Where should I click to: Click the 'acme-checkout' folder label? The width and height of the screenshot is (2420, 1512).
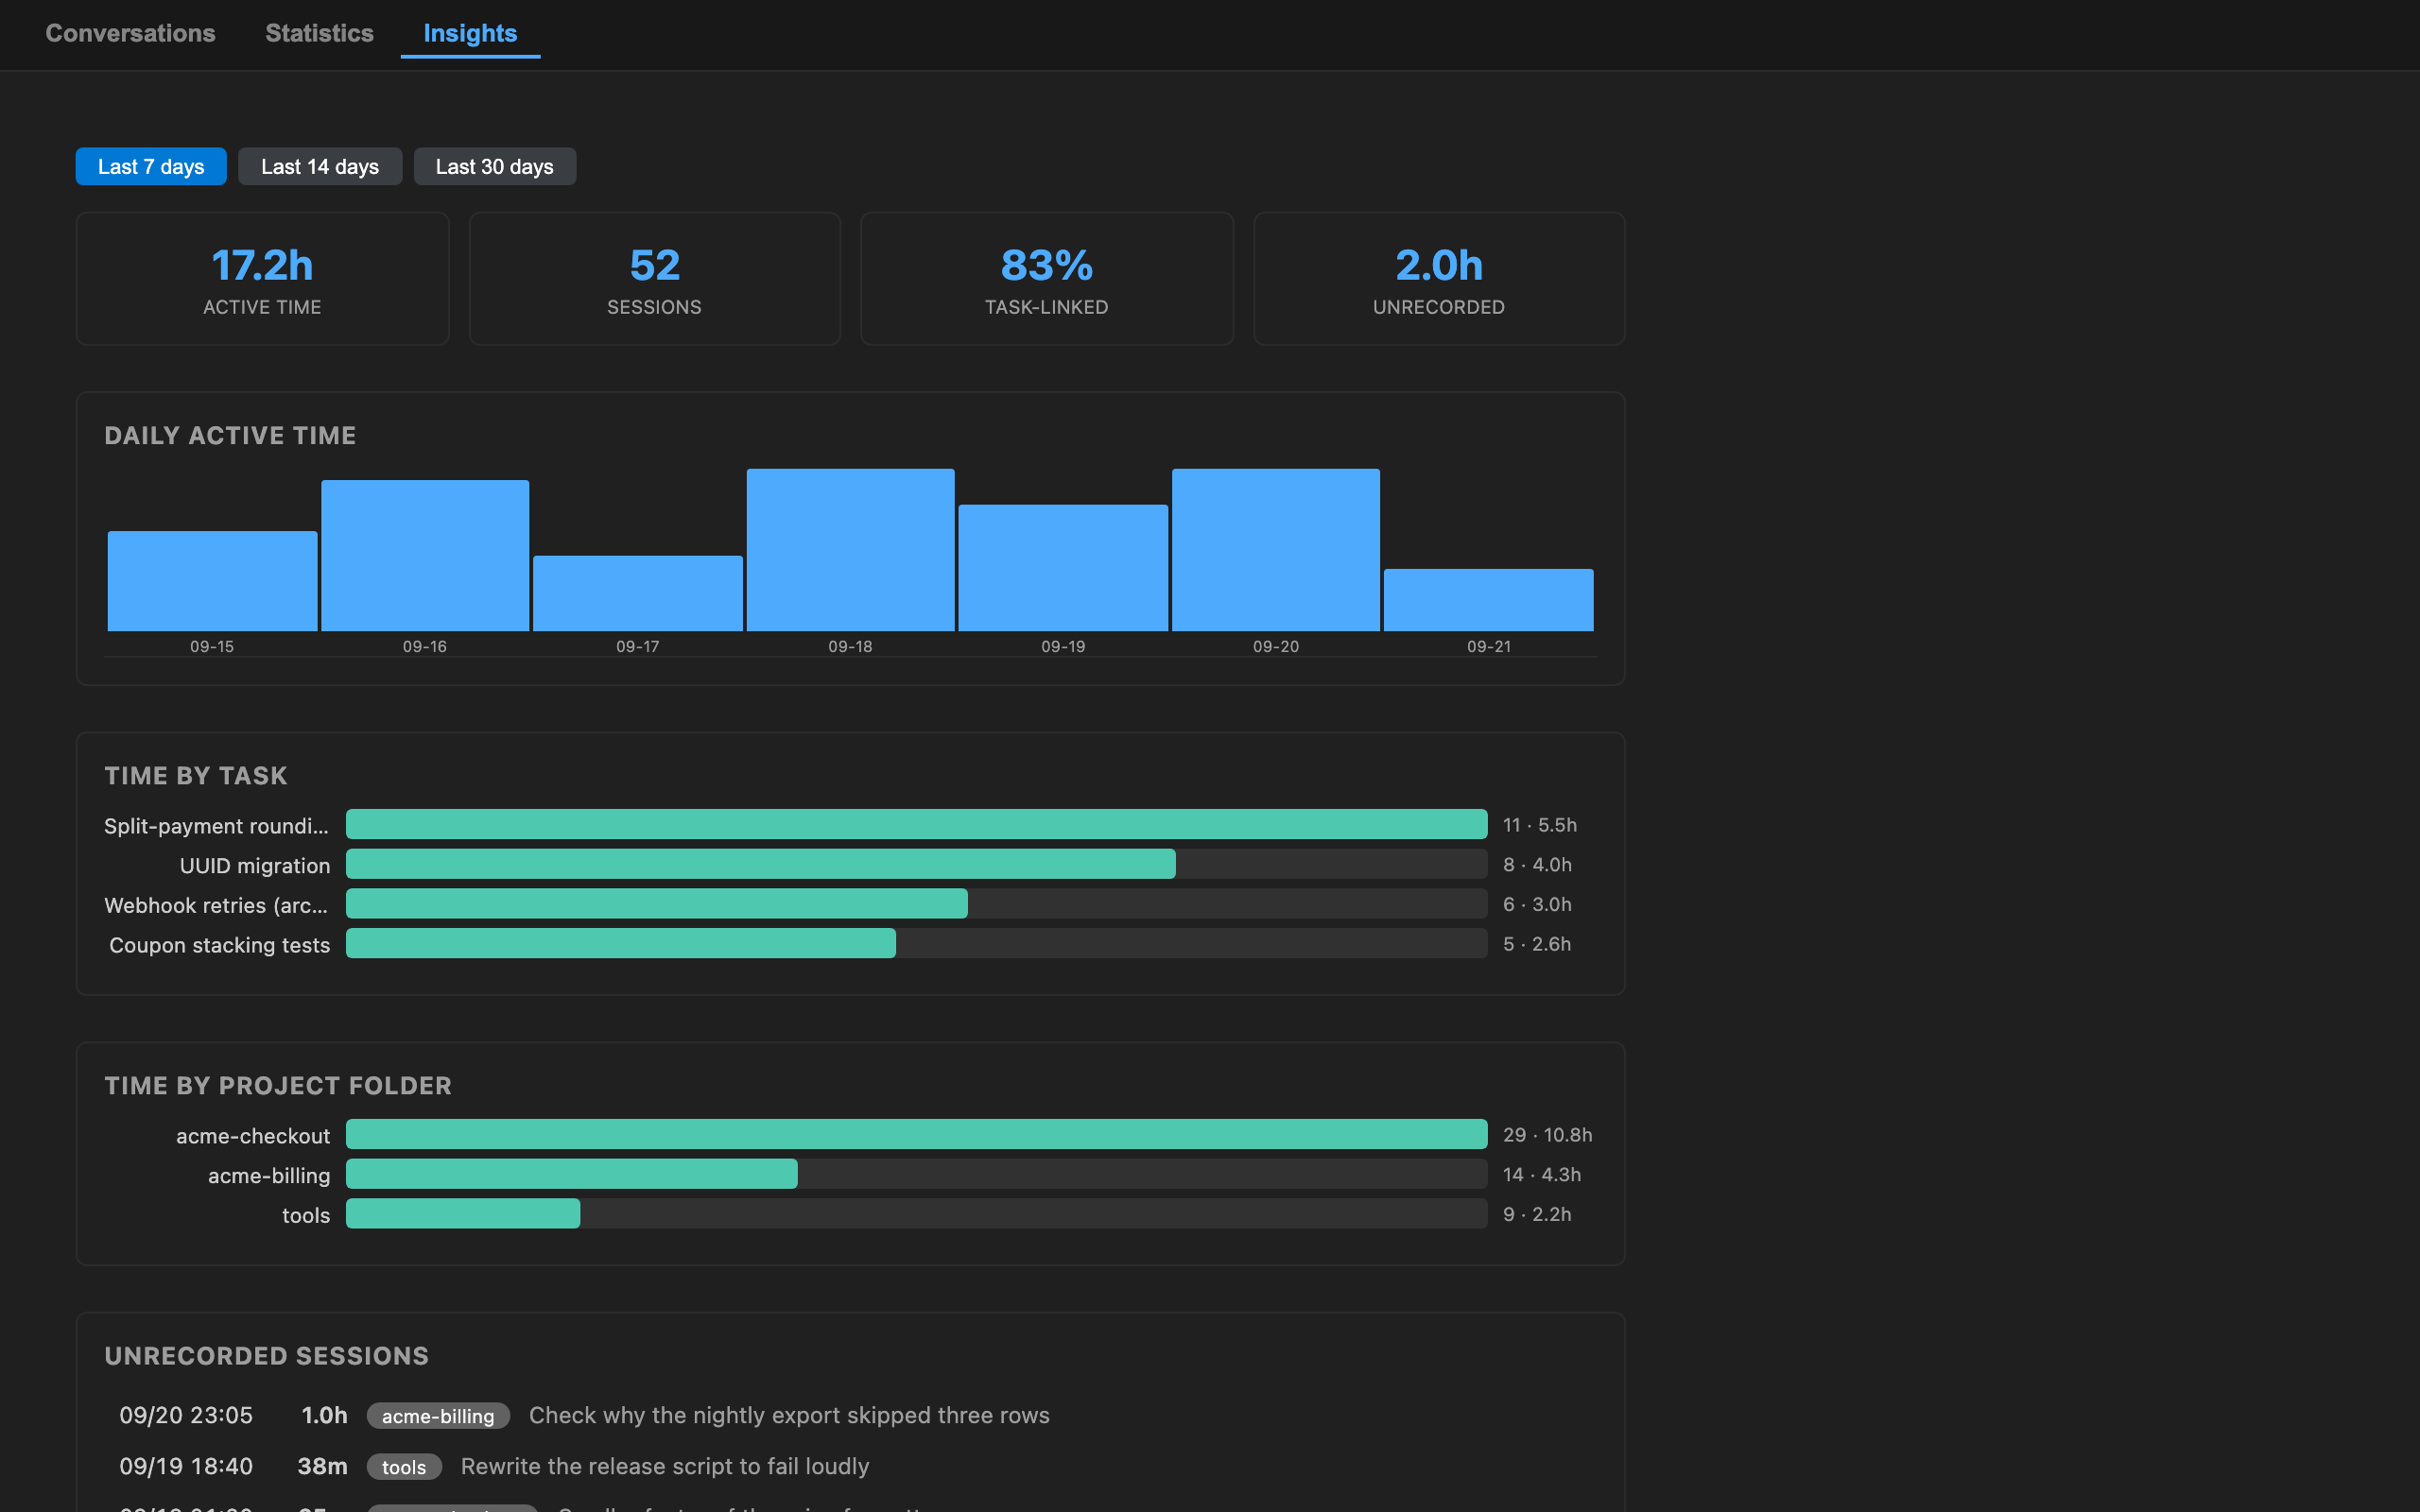tap(253, 1136)
